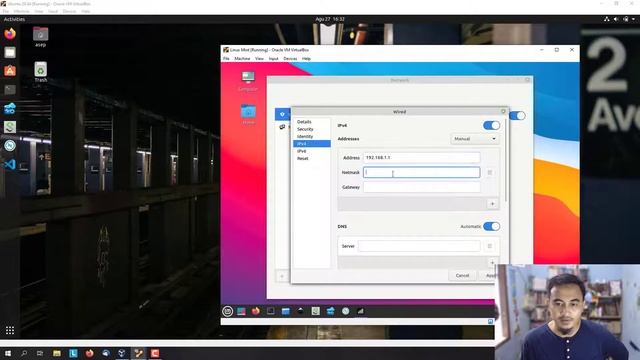Open file manager in Linux Mint panel
The image size is (640, 360).
[285, 311]
